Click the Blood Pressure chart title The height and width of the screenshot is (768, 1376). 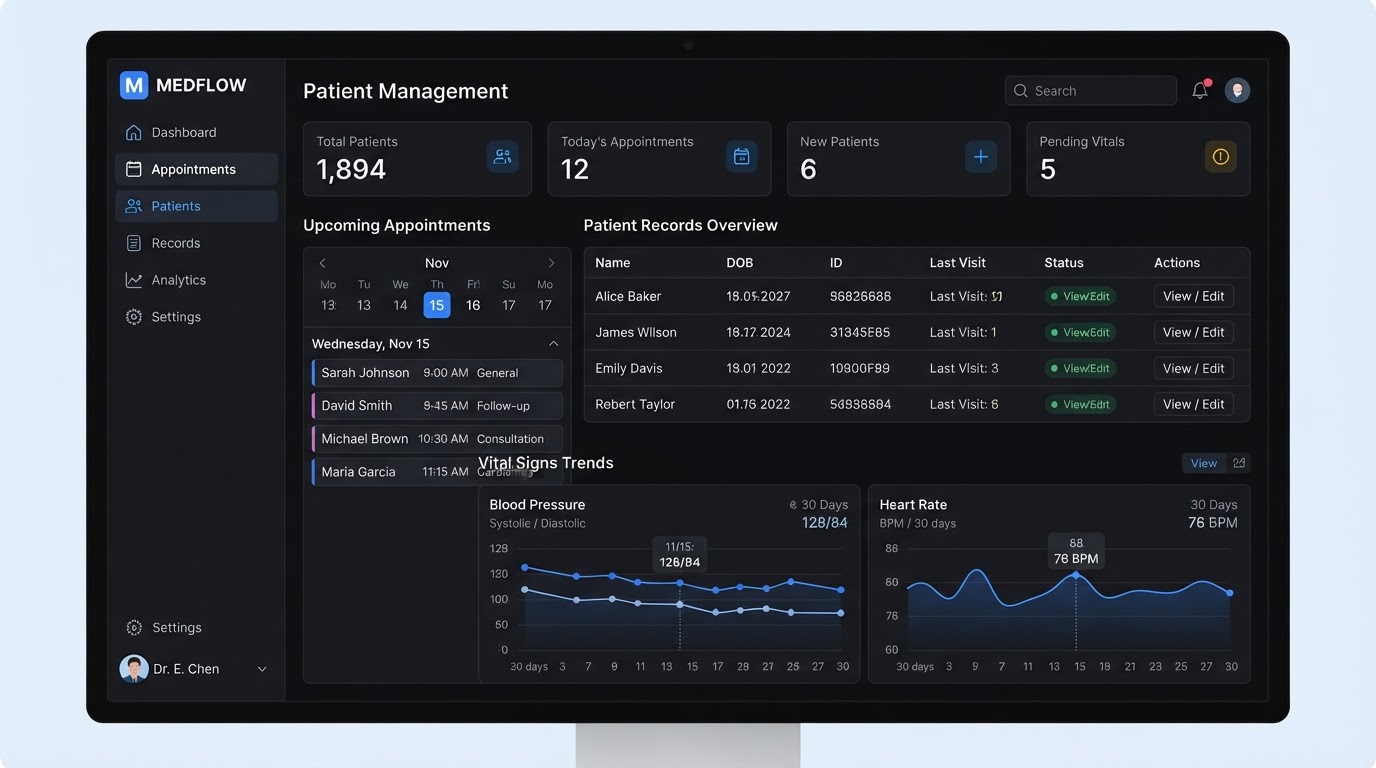537,505
